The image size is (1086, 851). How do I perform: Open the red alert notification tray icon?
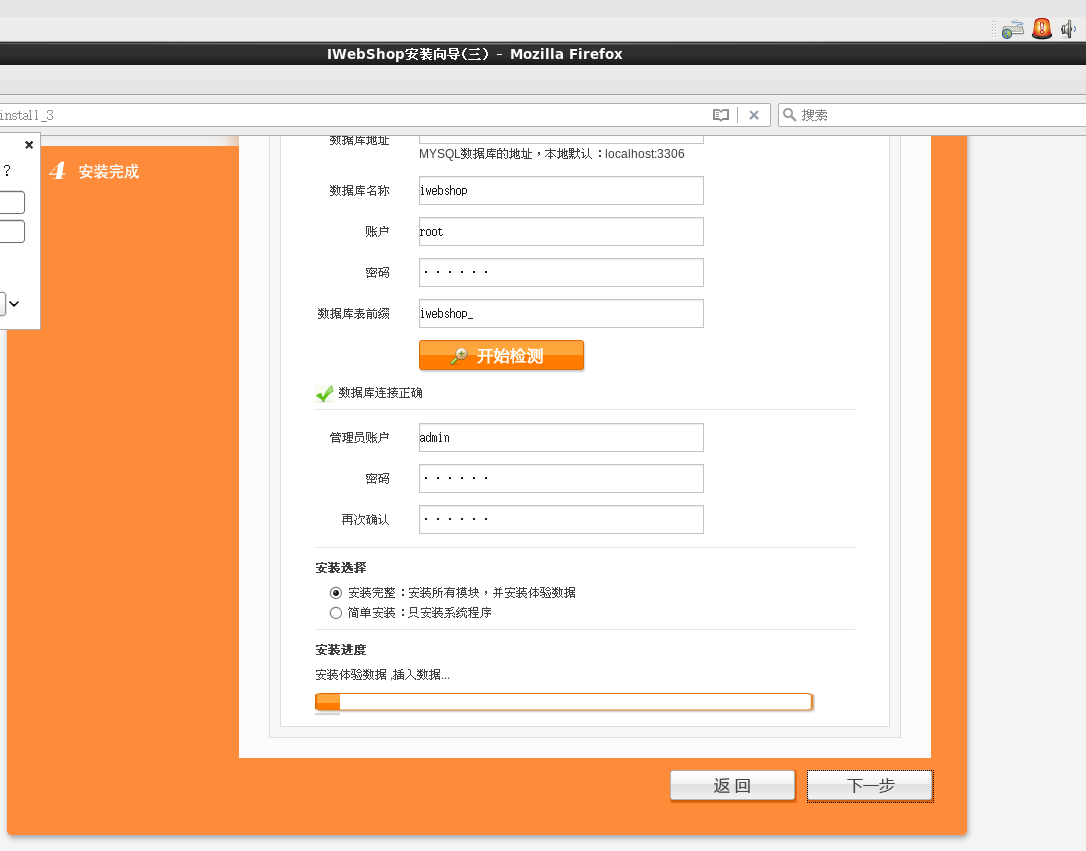pyautogui.click(x=1042, y=28)
